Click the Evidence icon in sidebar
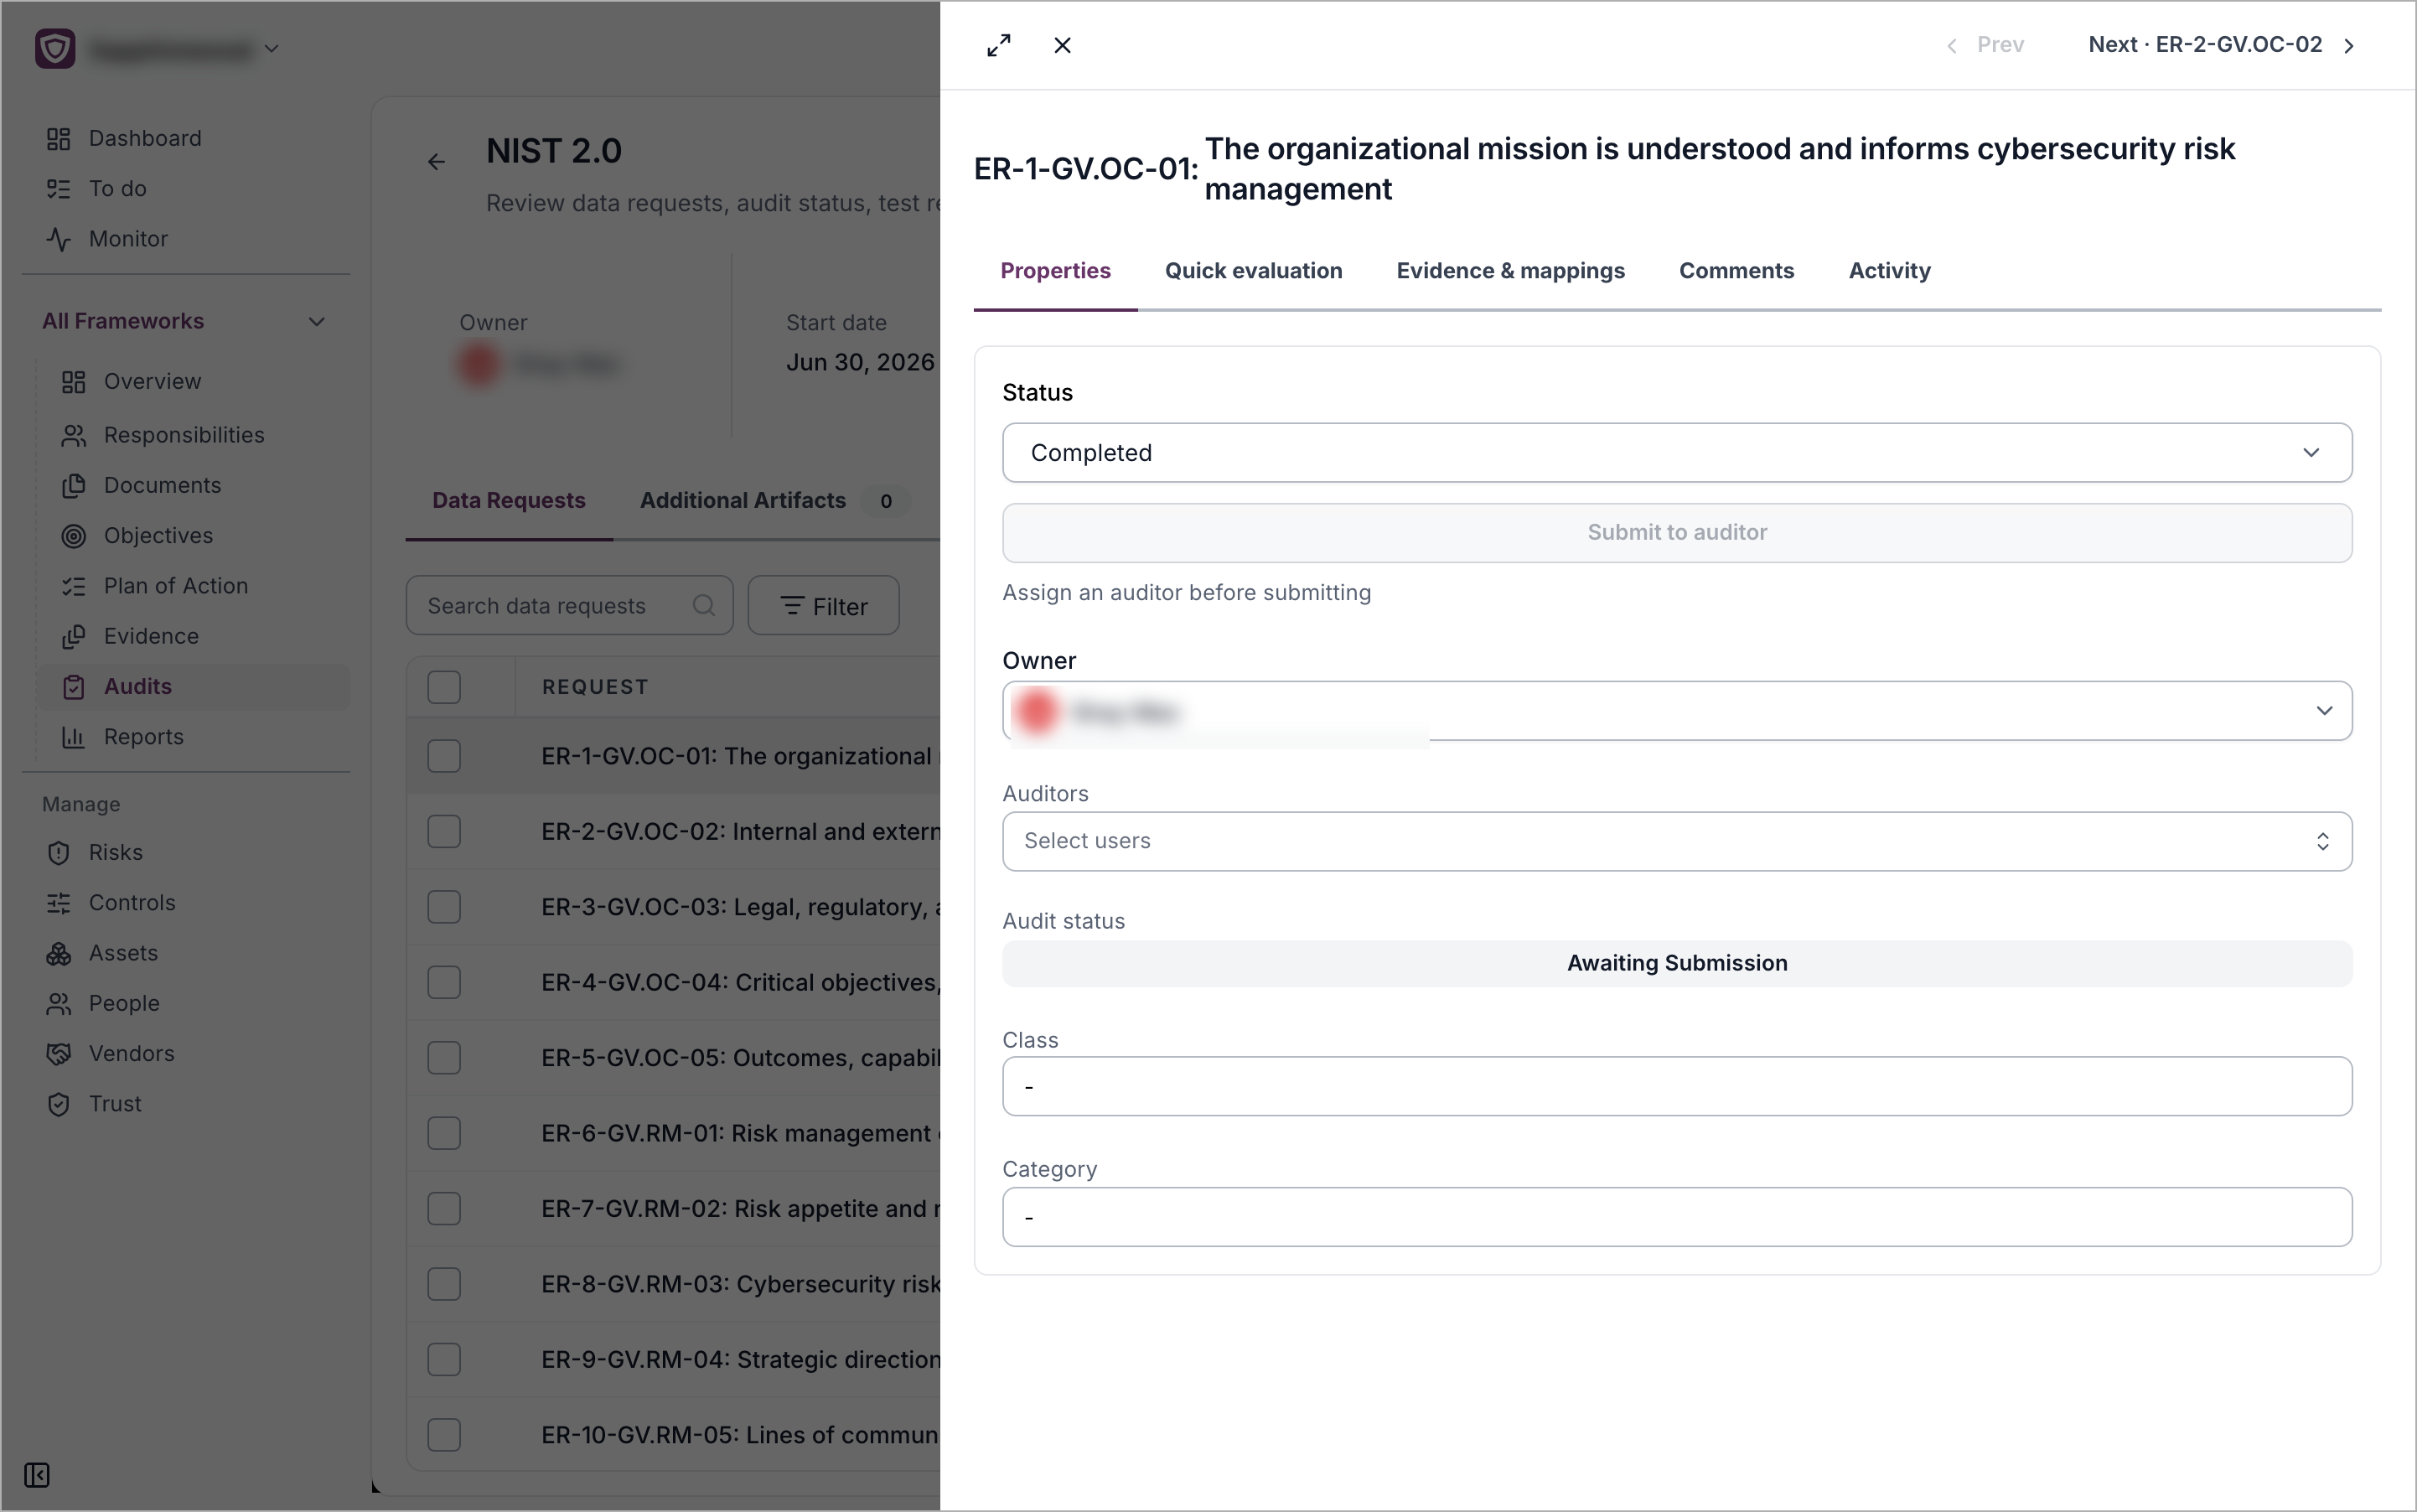Viewport: 2417px width, 1512px height. pos(73,636)
